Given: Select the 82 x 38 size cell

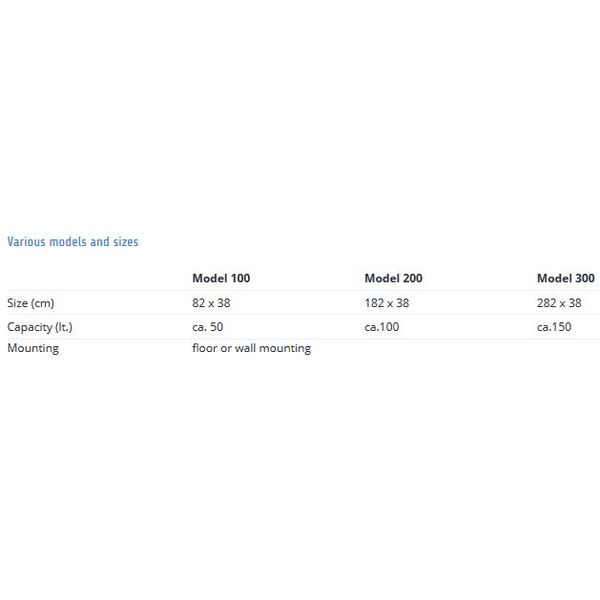Looking at the screenshot, I should click(211, 303).
